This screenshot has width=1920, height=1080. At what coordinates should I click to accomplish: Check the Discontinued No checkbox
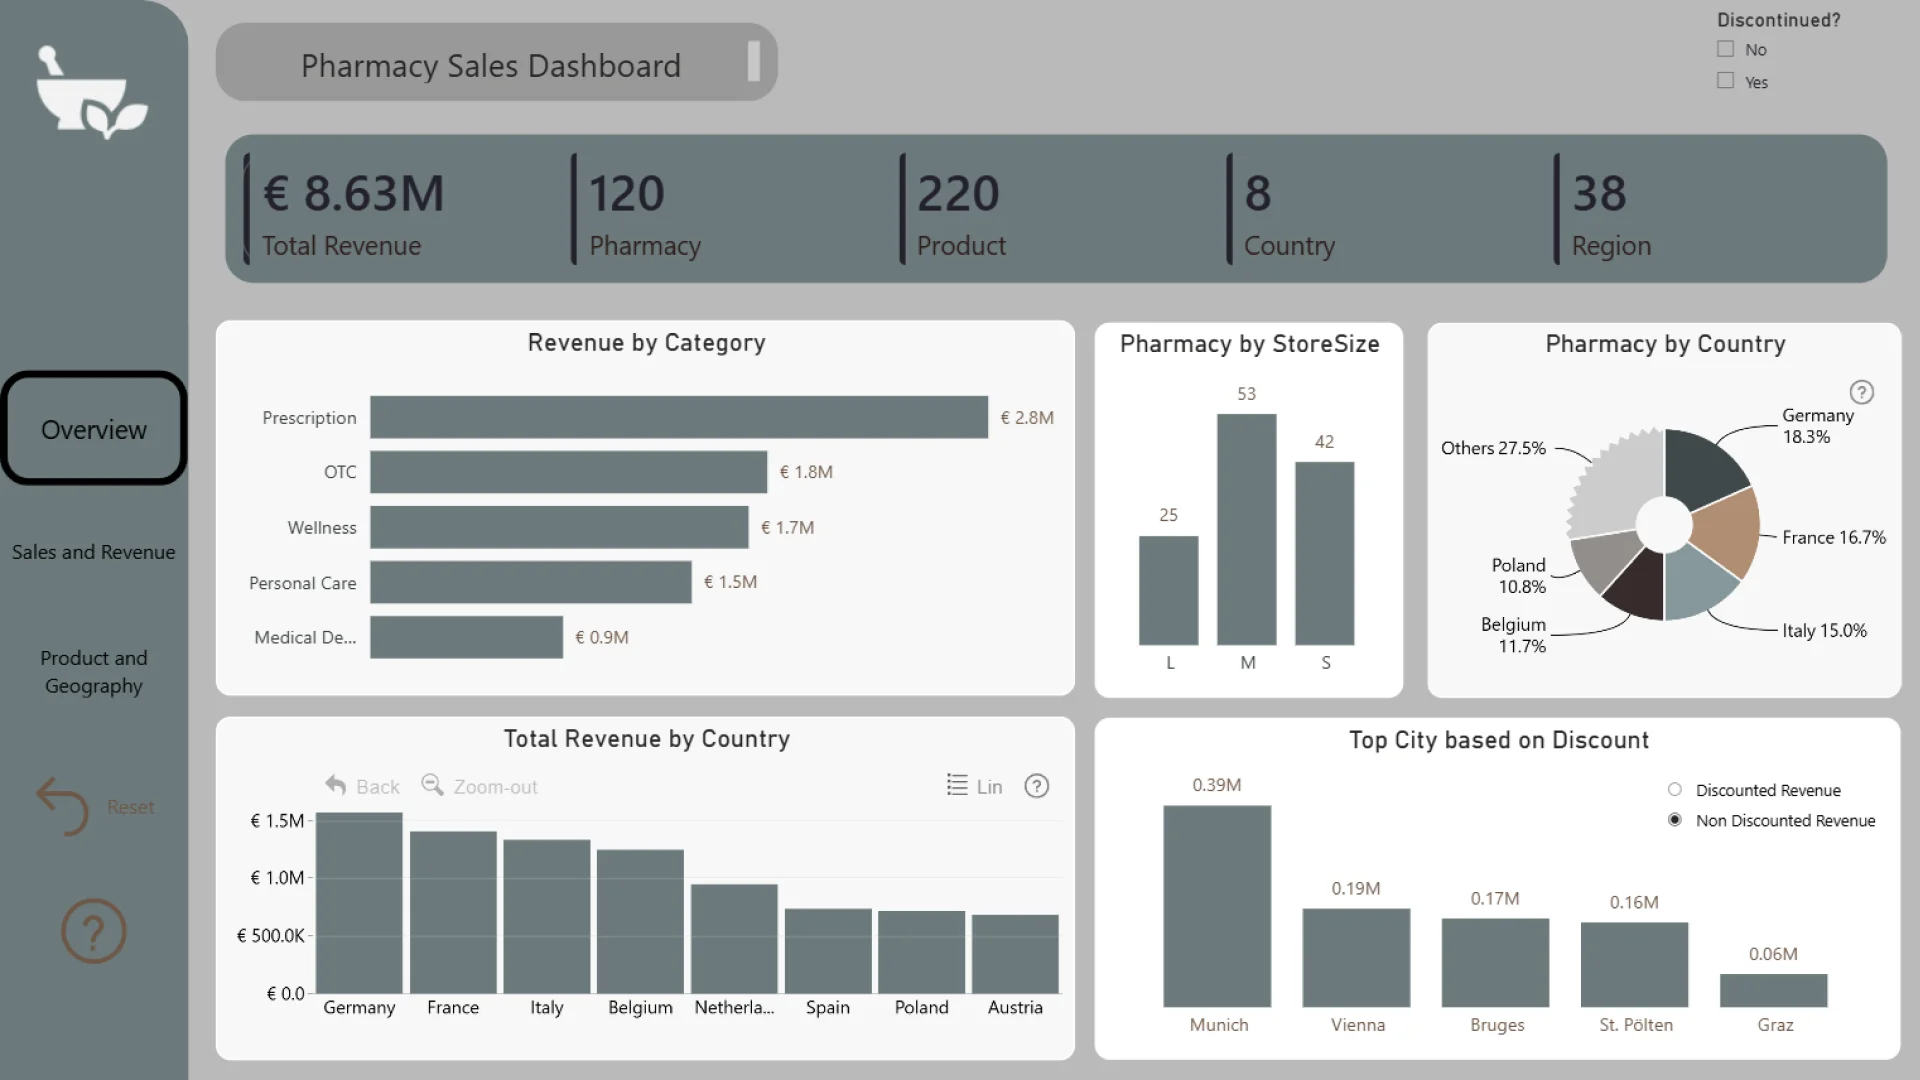[1725, 49]
